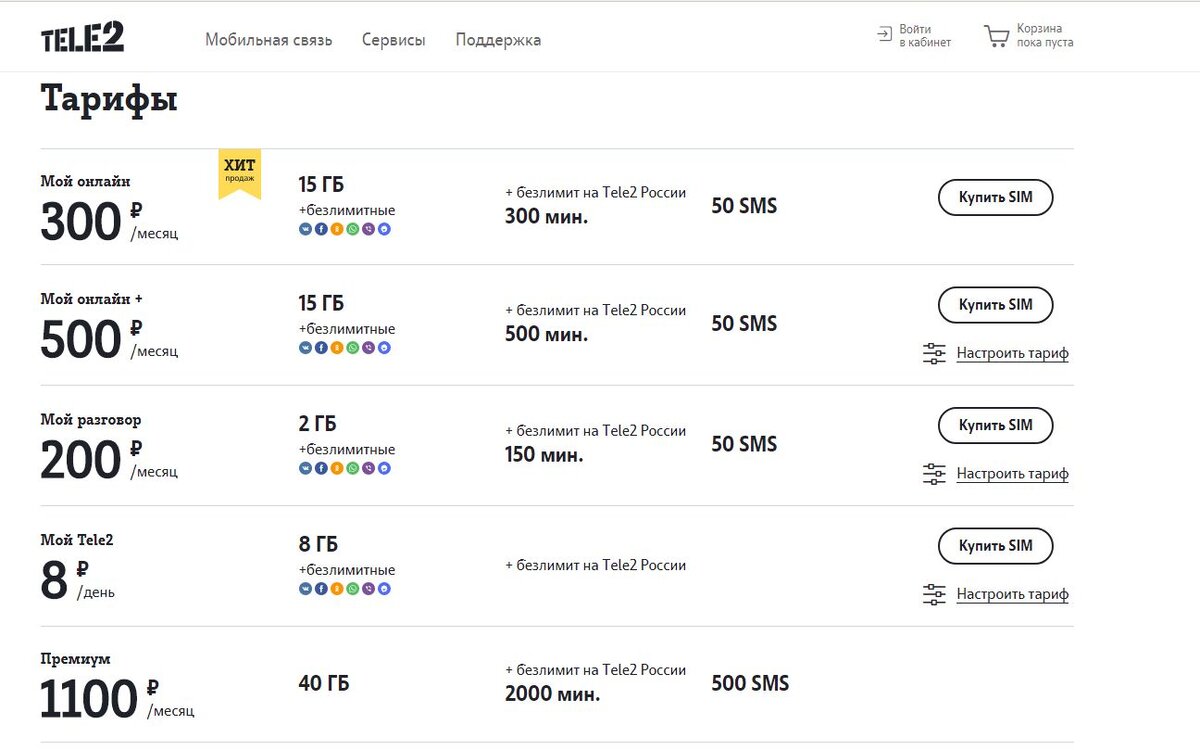
Task: Click the login arrow icon
Action: [x=884, y=35]
